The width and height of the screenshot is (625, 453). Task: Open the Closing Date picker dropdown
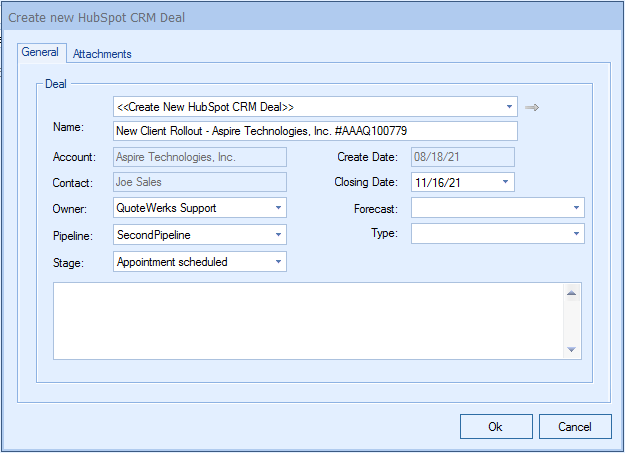click(505, 183)
